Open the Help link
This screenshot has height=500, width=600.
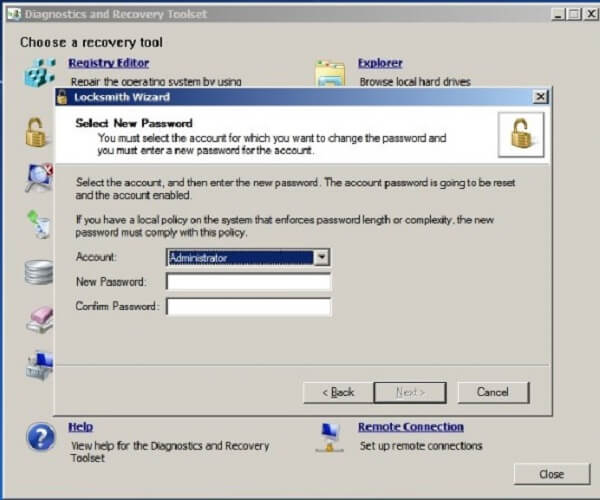click(x=80, y=427)
